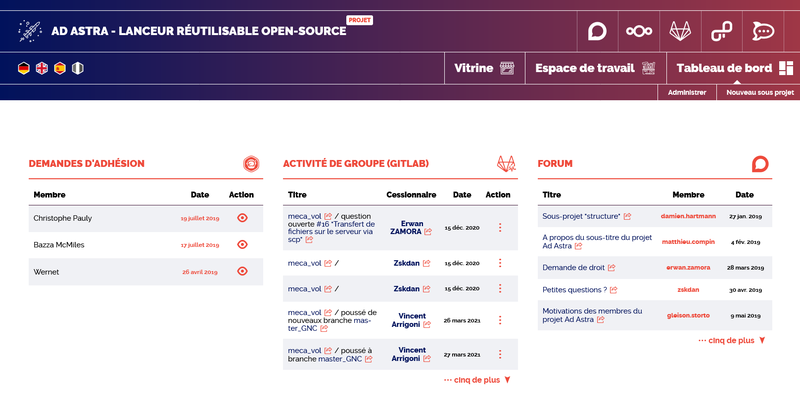
Task: Open topic 'A propos du sous-titre du projet'
Action: tap(597, 241)
